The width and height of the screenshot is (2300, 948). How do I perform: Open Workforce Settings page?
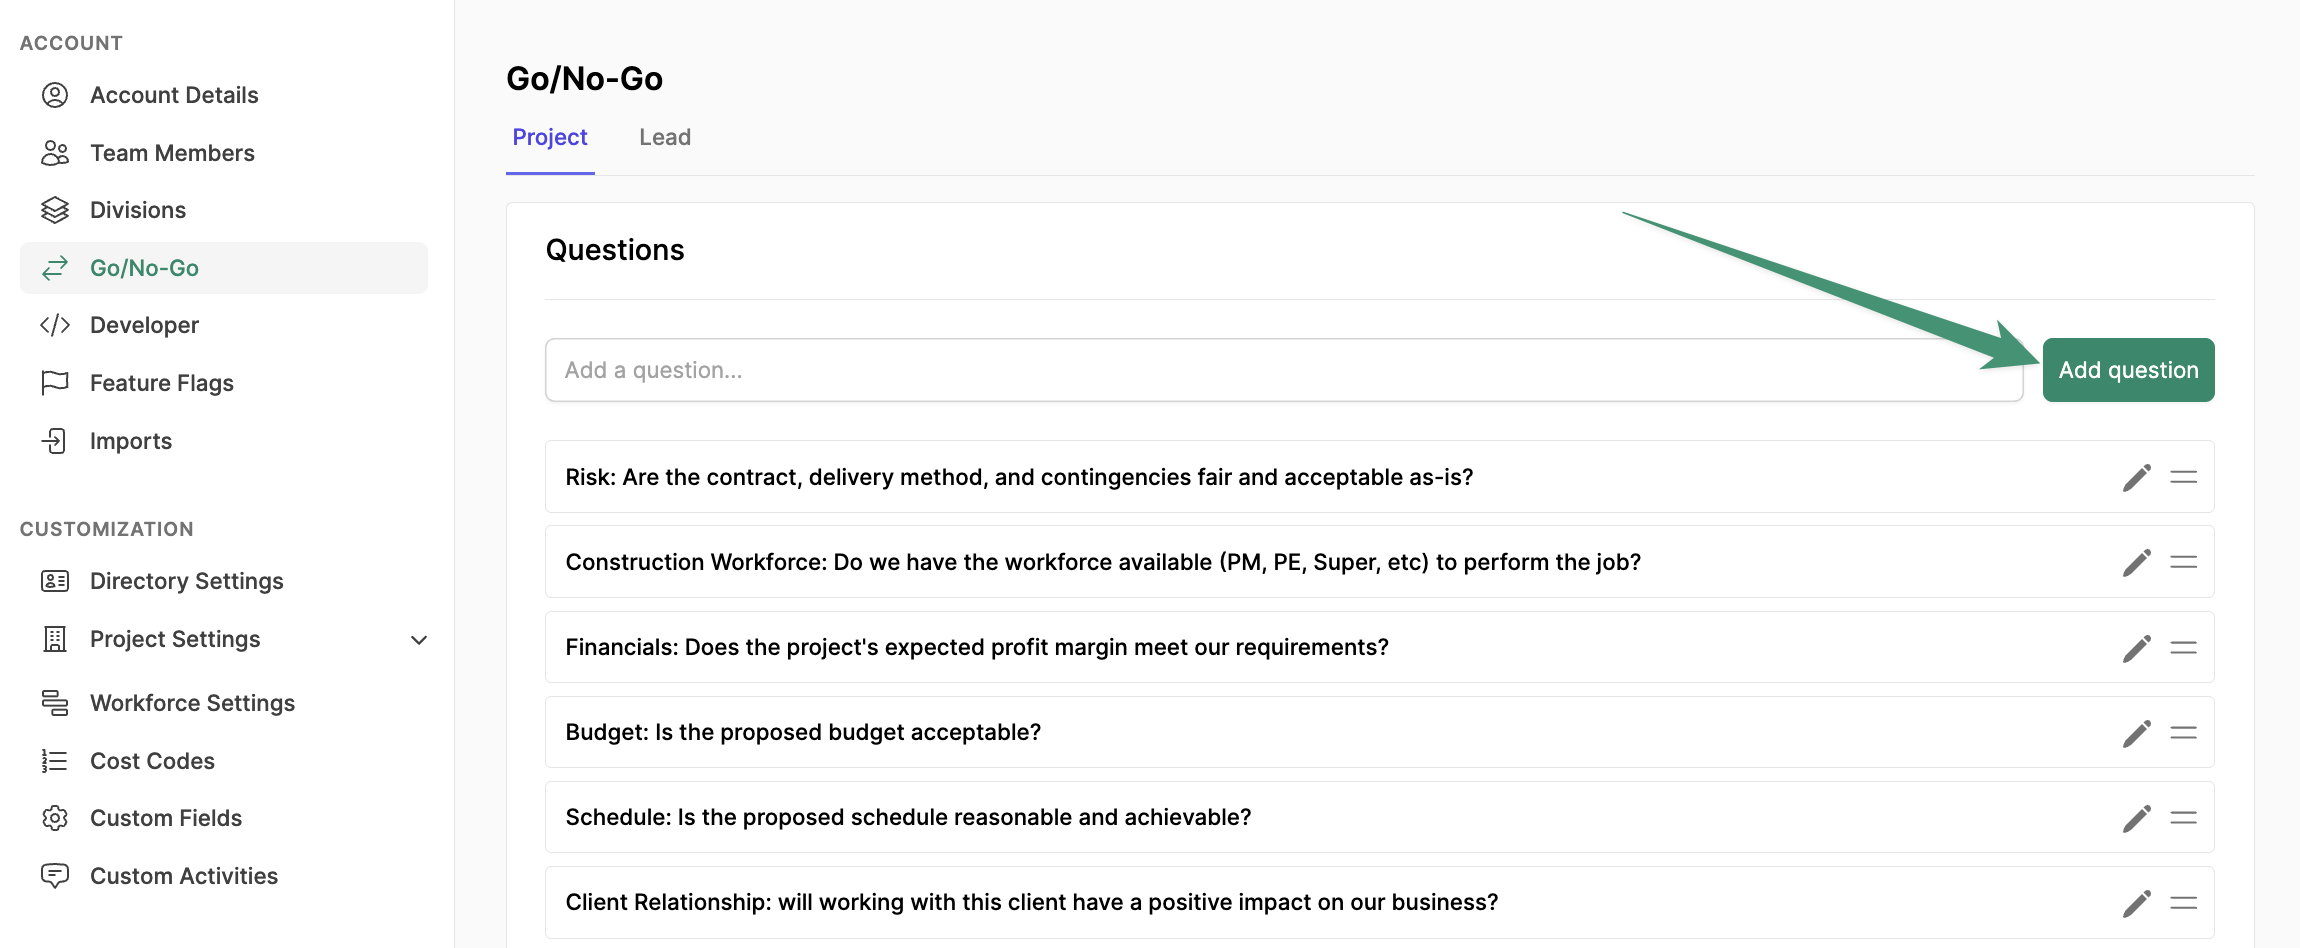pos(192,703)
